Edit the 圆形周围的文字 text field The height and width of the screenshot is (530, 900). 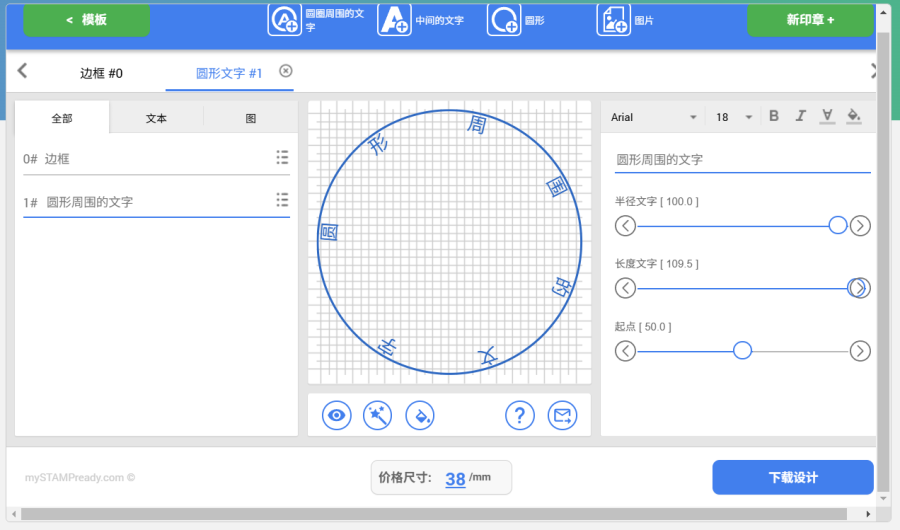[x=743, y=160]
